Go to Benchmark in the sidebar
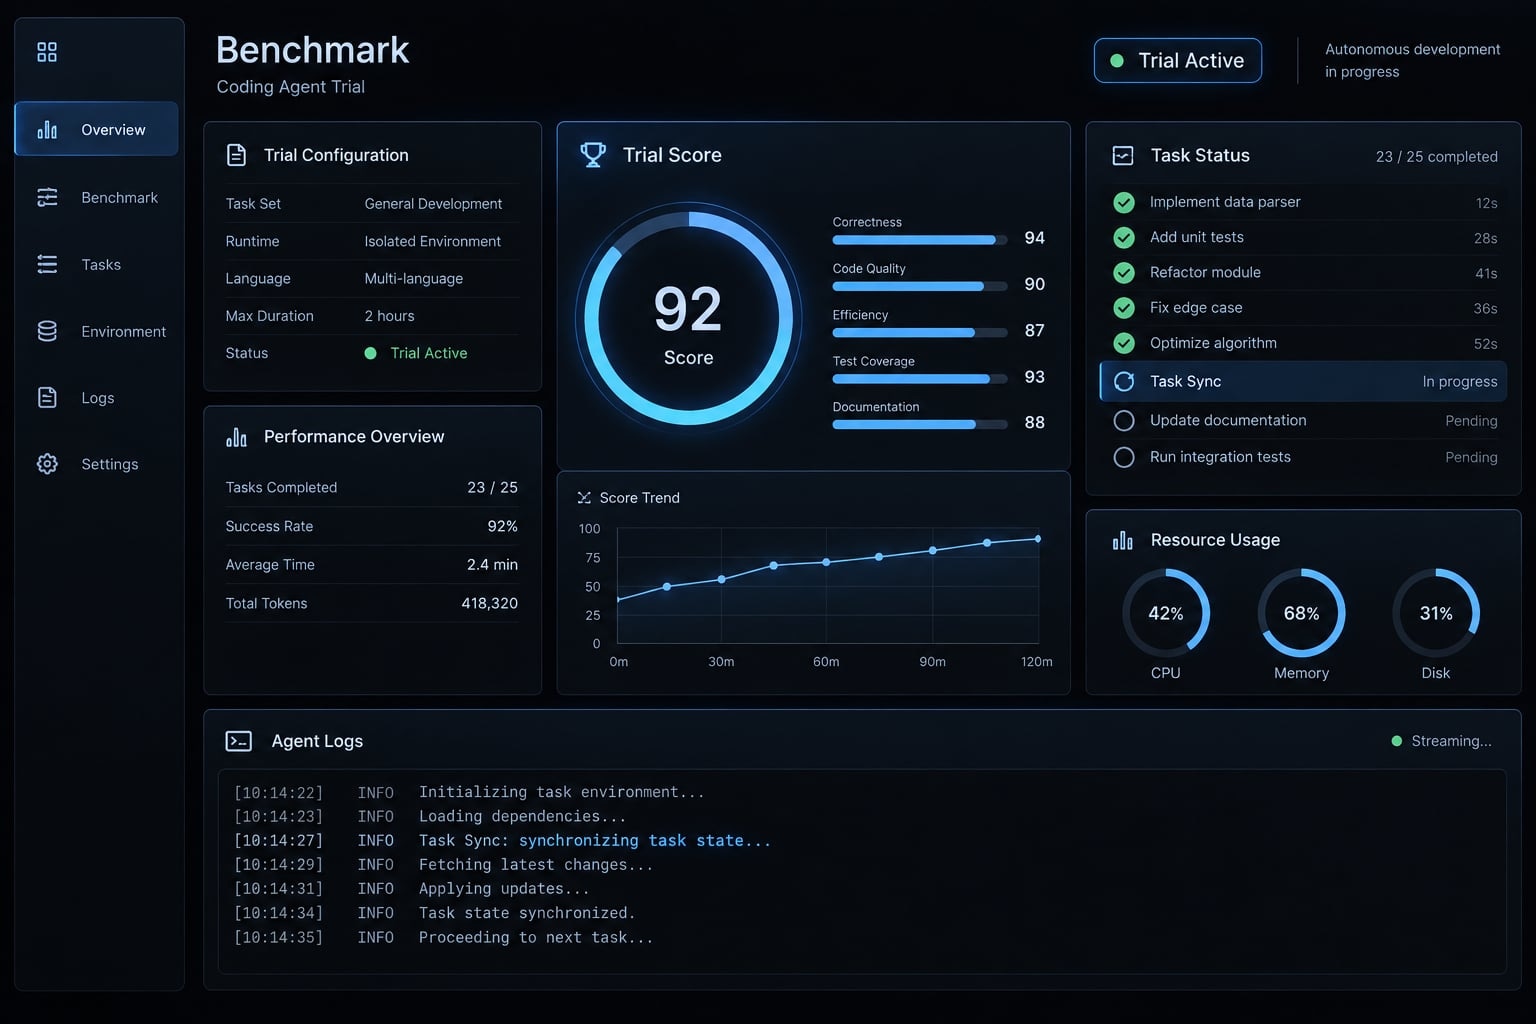The height and width of the screenshot is (1024, 1536). (96, 197)
